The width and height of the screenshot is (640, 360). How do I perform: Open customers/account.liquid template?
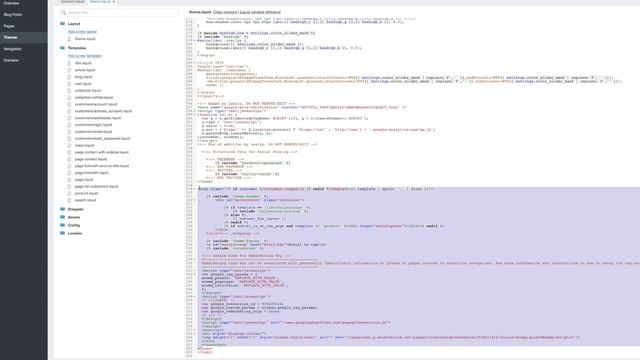pos(96,104)
